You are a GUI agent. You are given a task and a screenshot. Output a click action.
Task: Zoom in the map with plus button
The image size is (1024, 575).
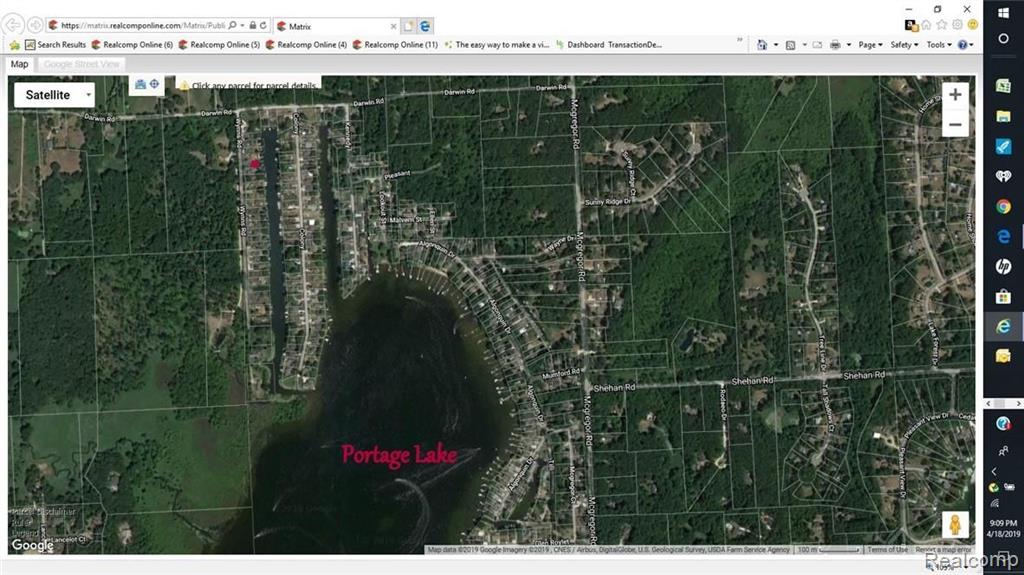click(955, 95)
